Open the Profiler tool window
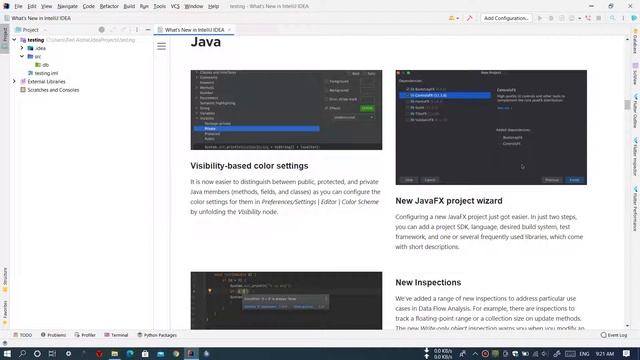 click(x=85, y=335)
